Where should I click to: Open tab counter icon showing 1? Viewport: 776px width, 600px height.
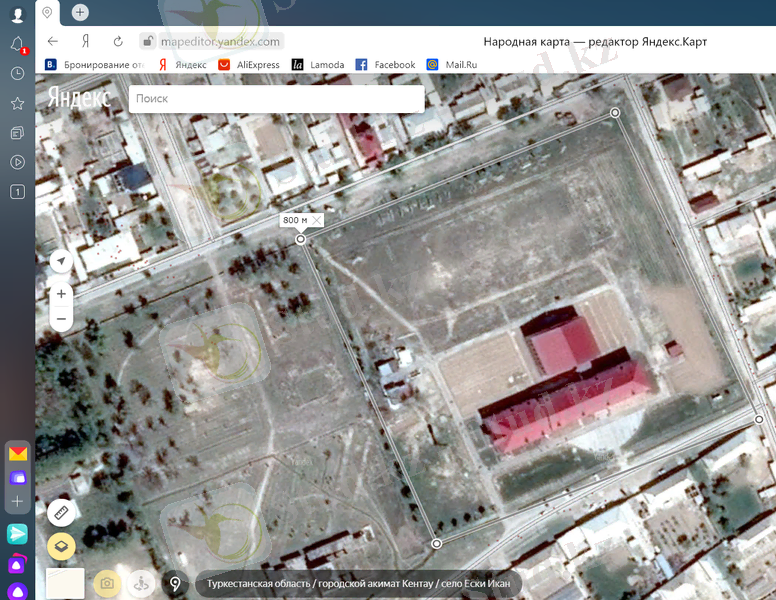click(x=17, y=192)
